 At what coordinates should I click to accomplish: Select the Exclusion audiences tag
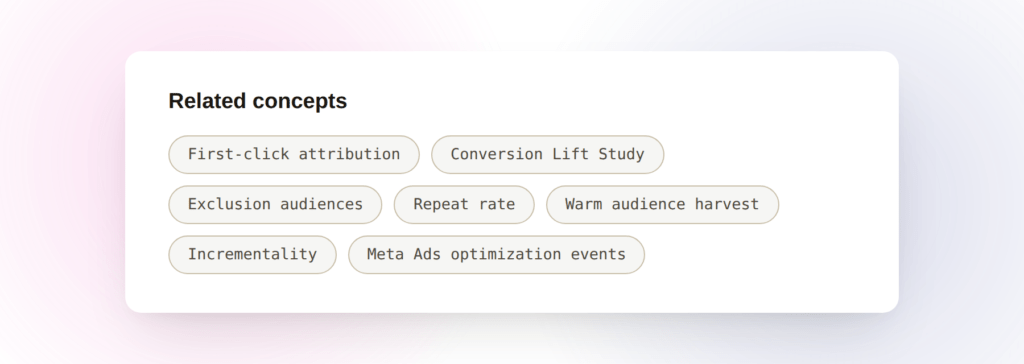pyautogui.click(x=275, y=205)
